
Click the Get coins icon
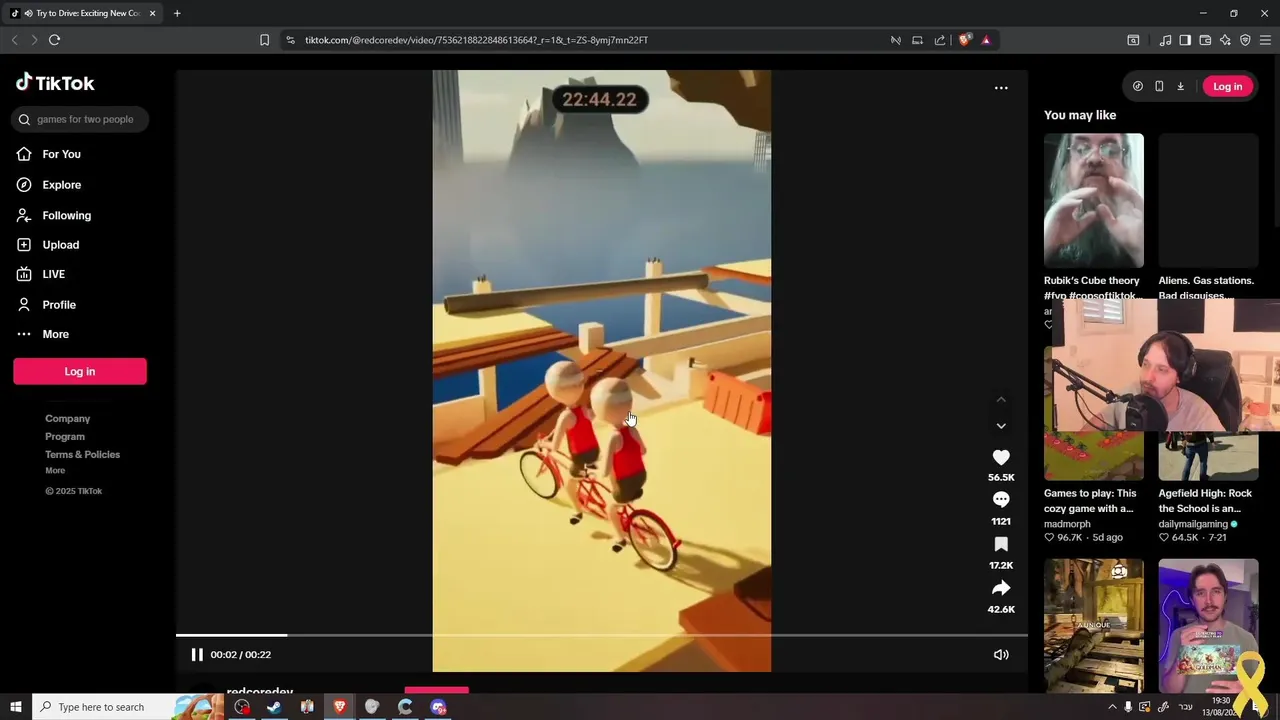click(x=1138, y=87)
